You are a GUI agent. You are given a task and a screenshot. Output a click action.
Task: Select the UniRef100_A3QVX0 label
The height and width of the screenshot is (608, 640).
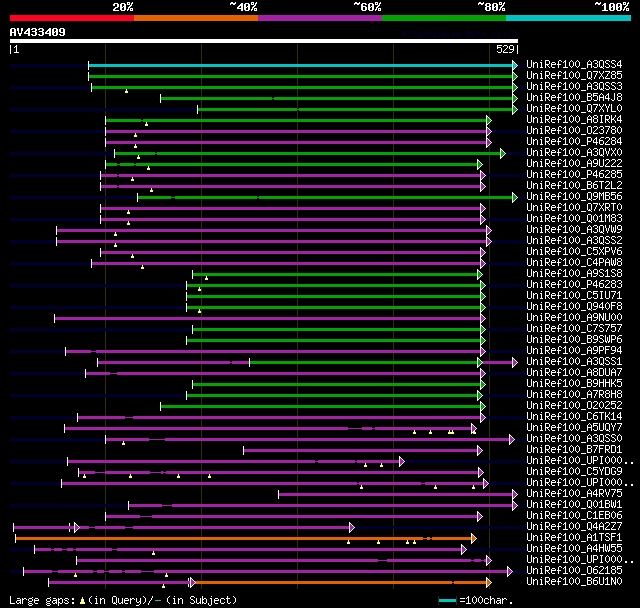click(574, 153)
